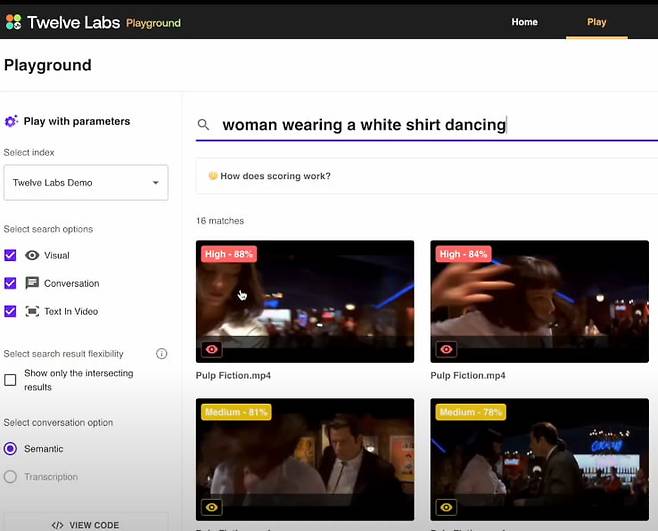
Task: Go to the Home tab
Action: tap(524, 22)
